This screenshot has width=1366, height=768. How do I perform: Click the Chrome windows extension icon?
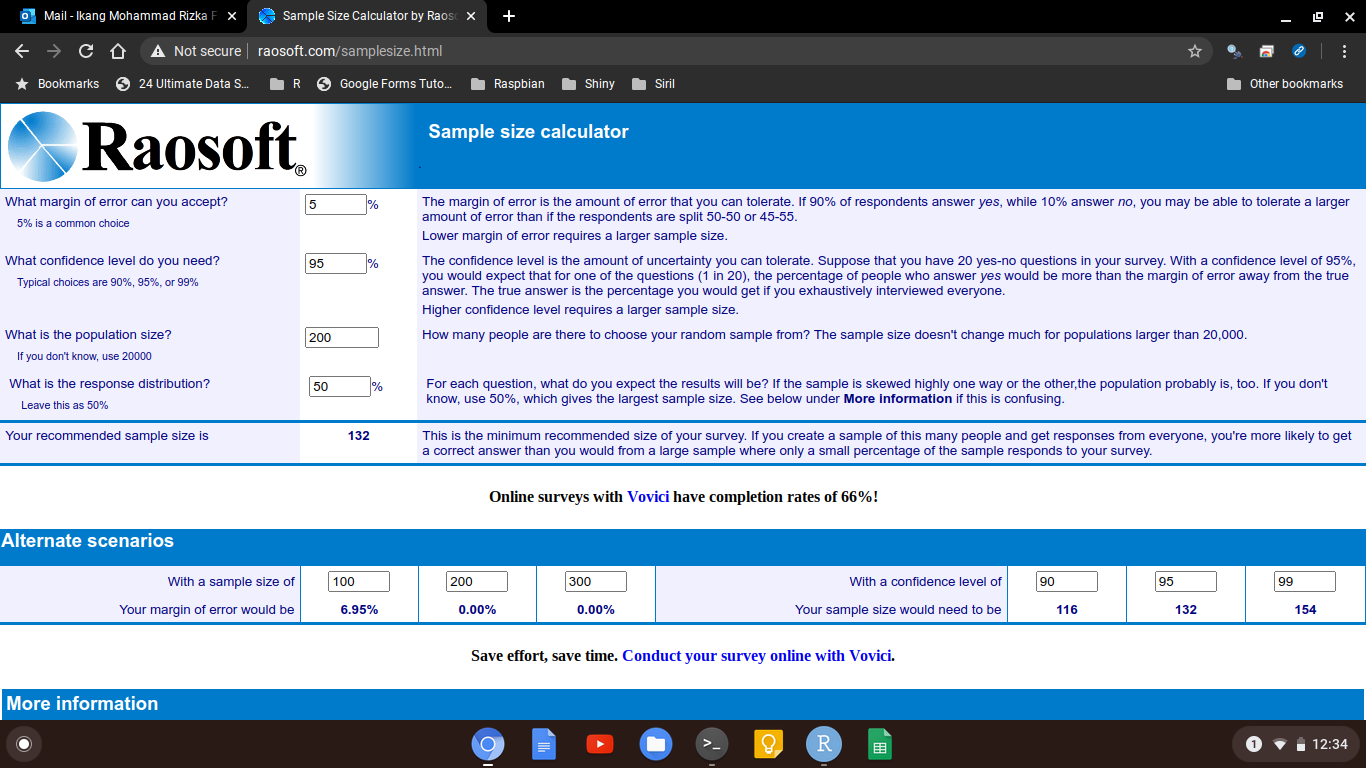click(1267, 51)
